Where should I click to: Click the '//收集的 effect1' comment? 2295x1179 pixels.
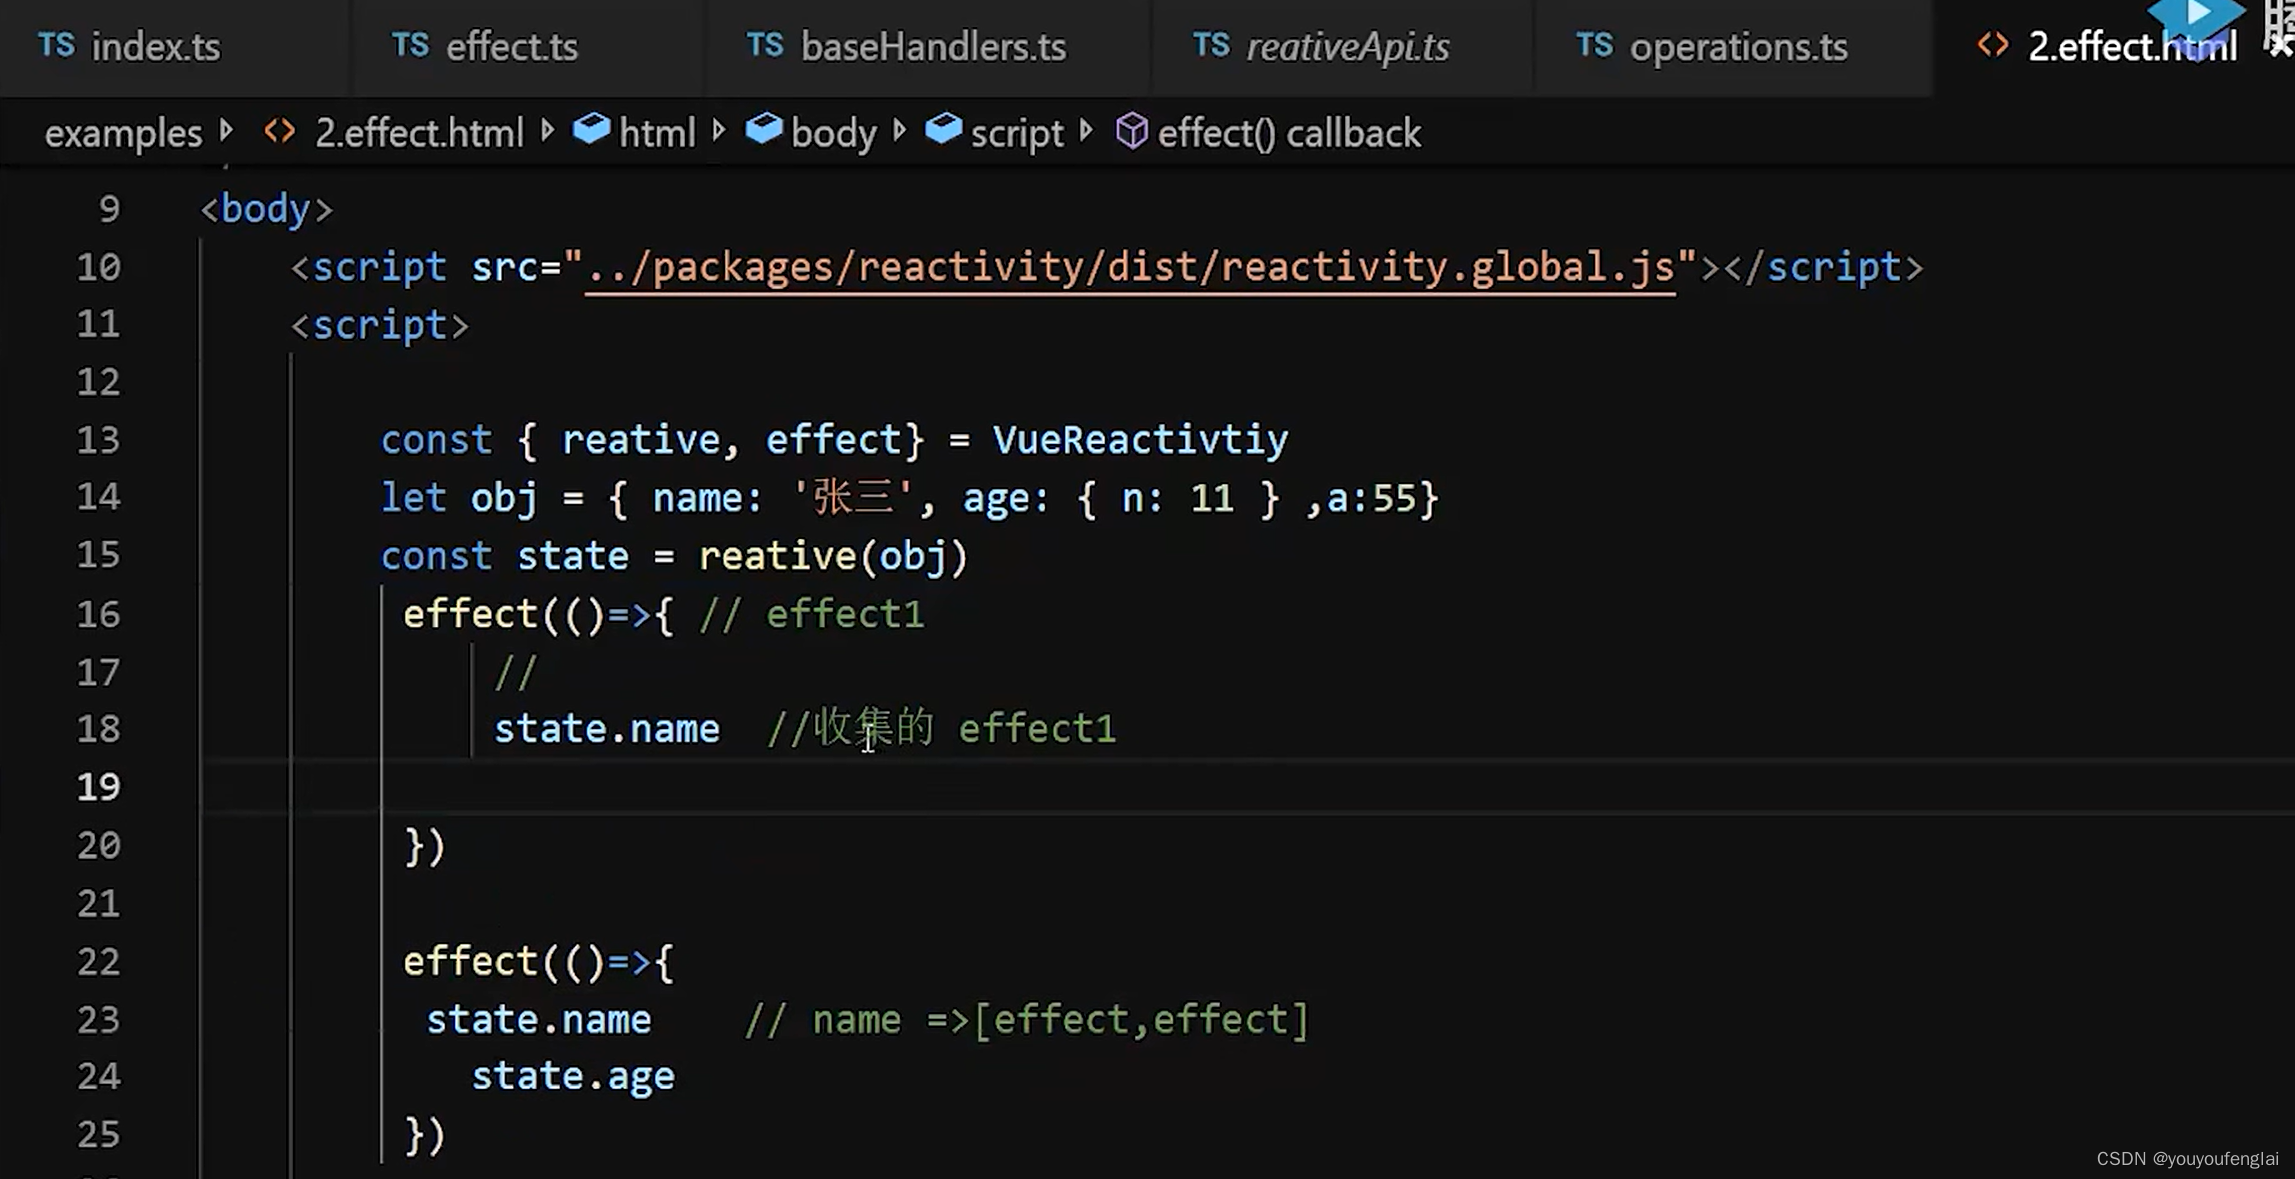941,728
